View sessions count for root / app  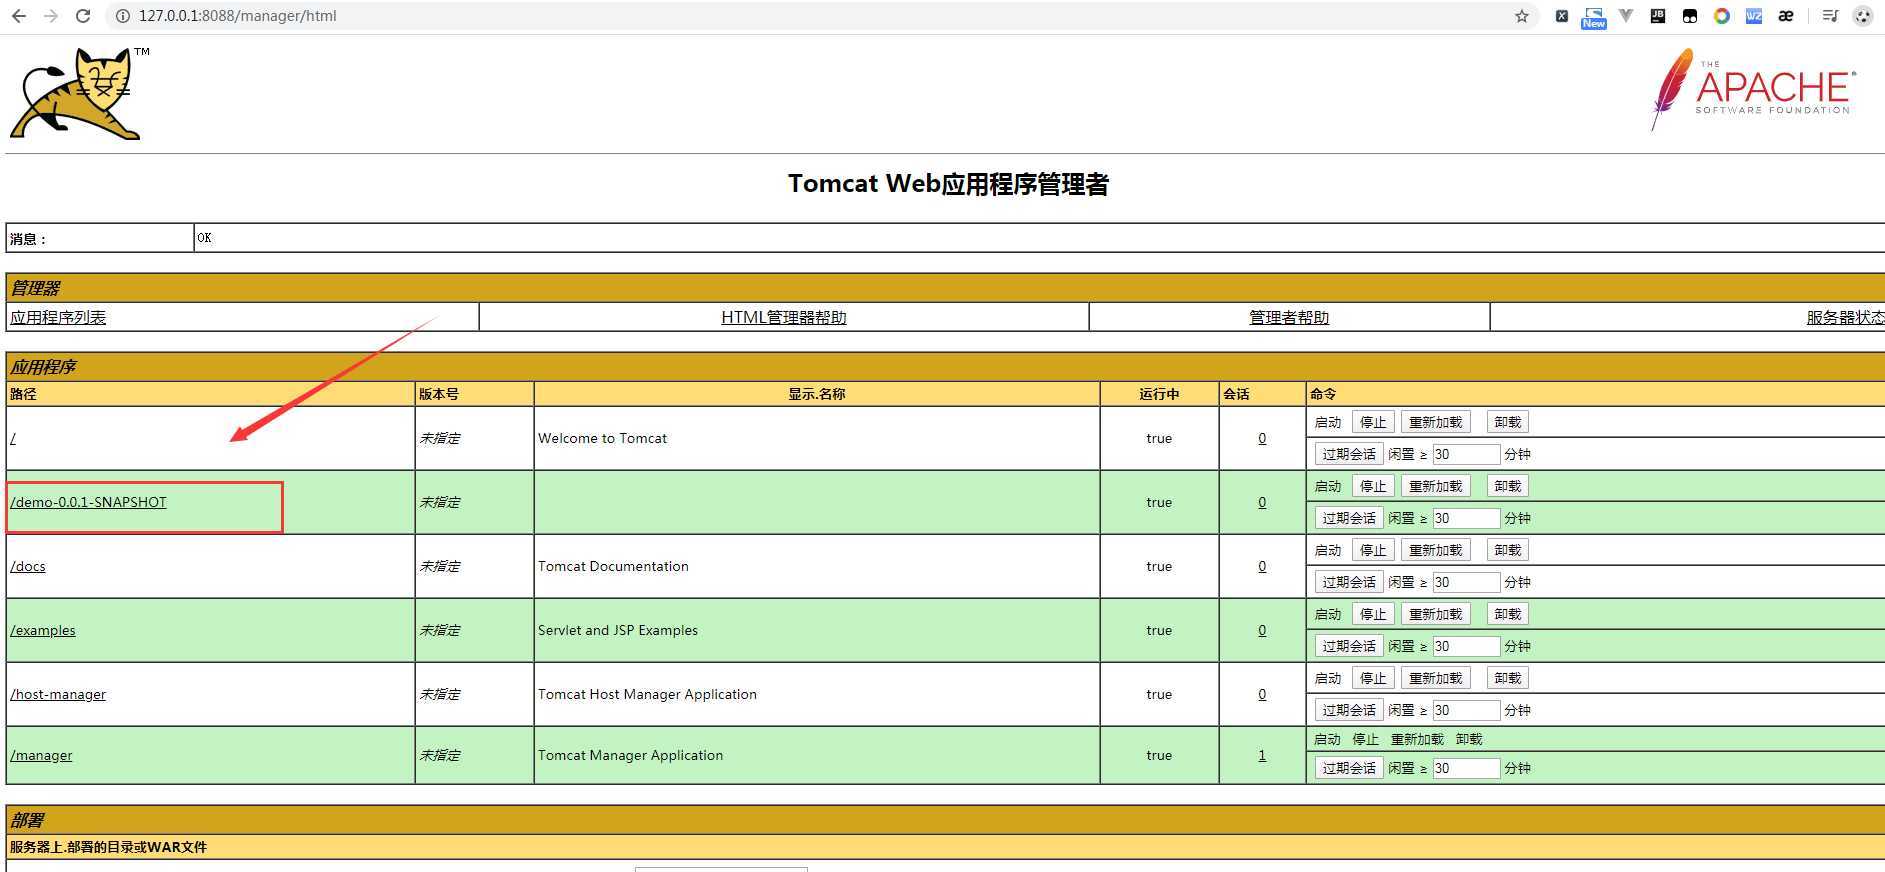point(1262,438)
